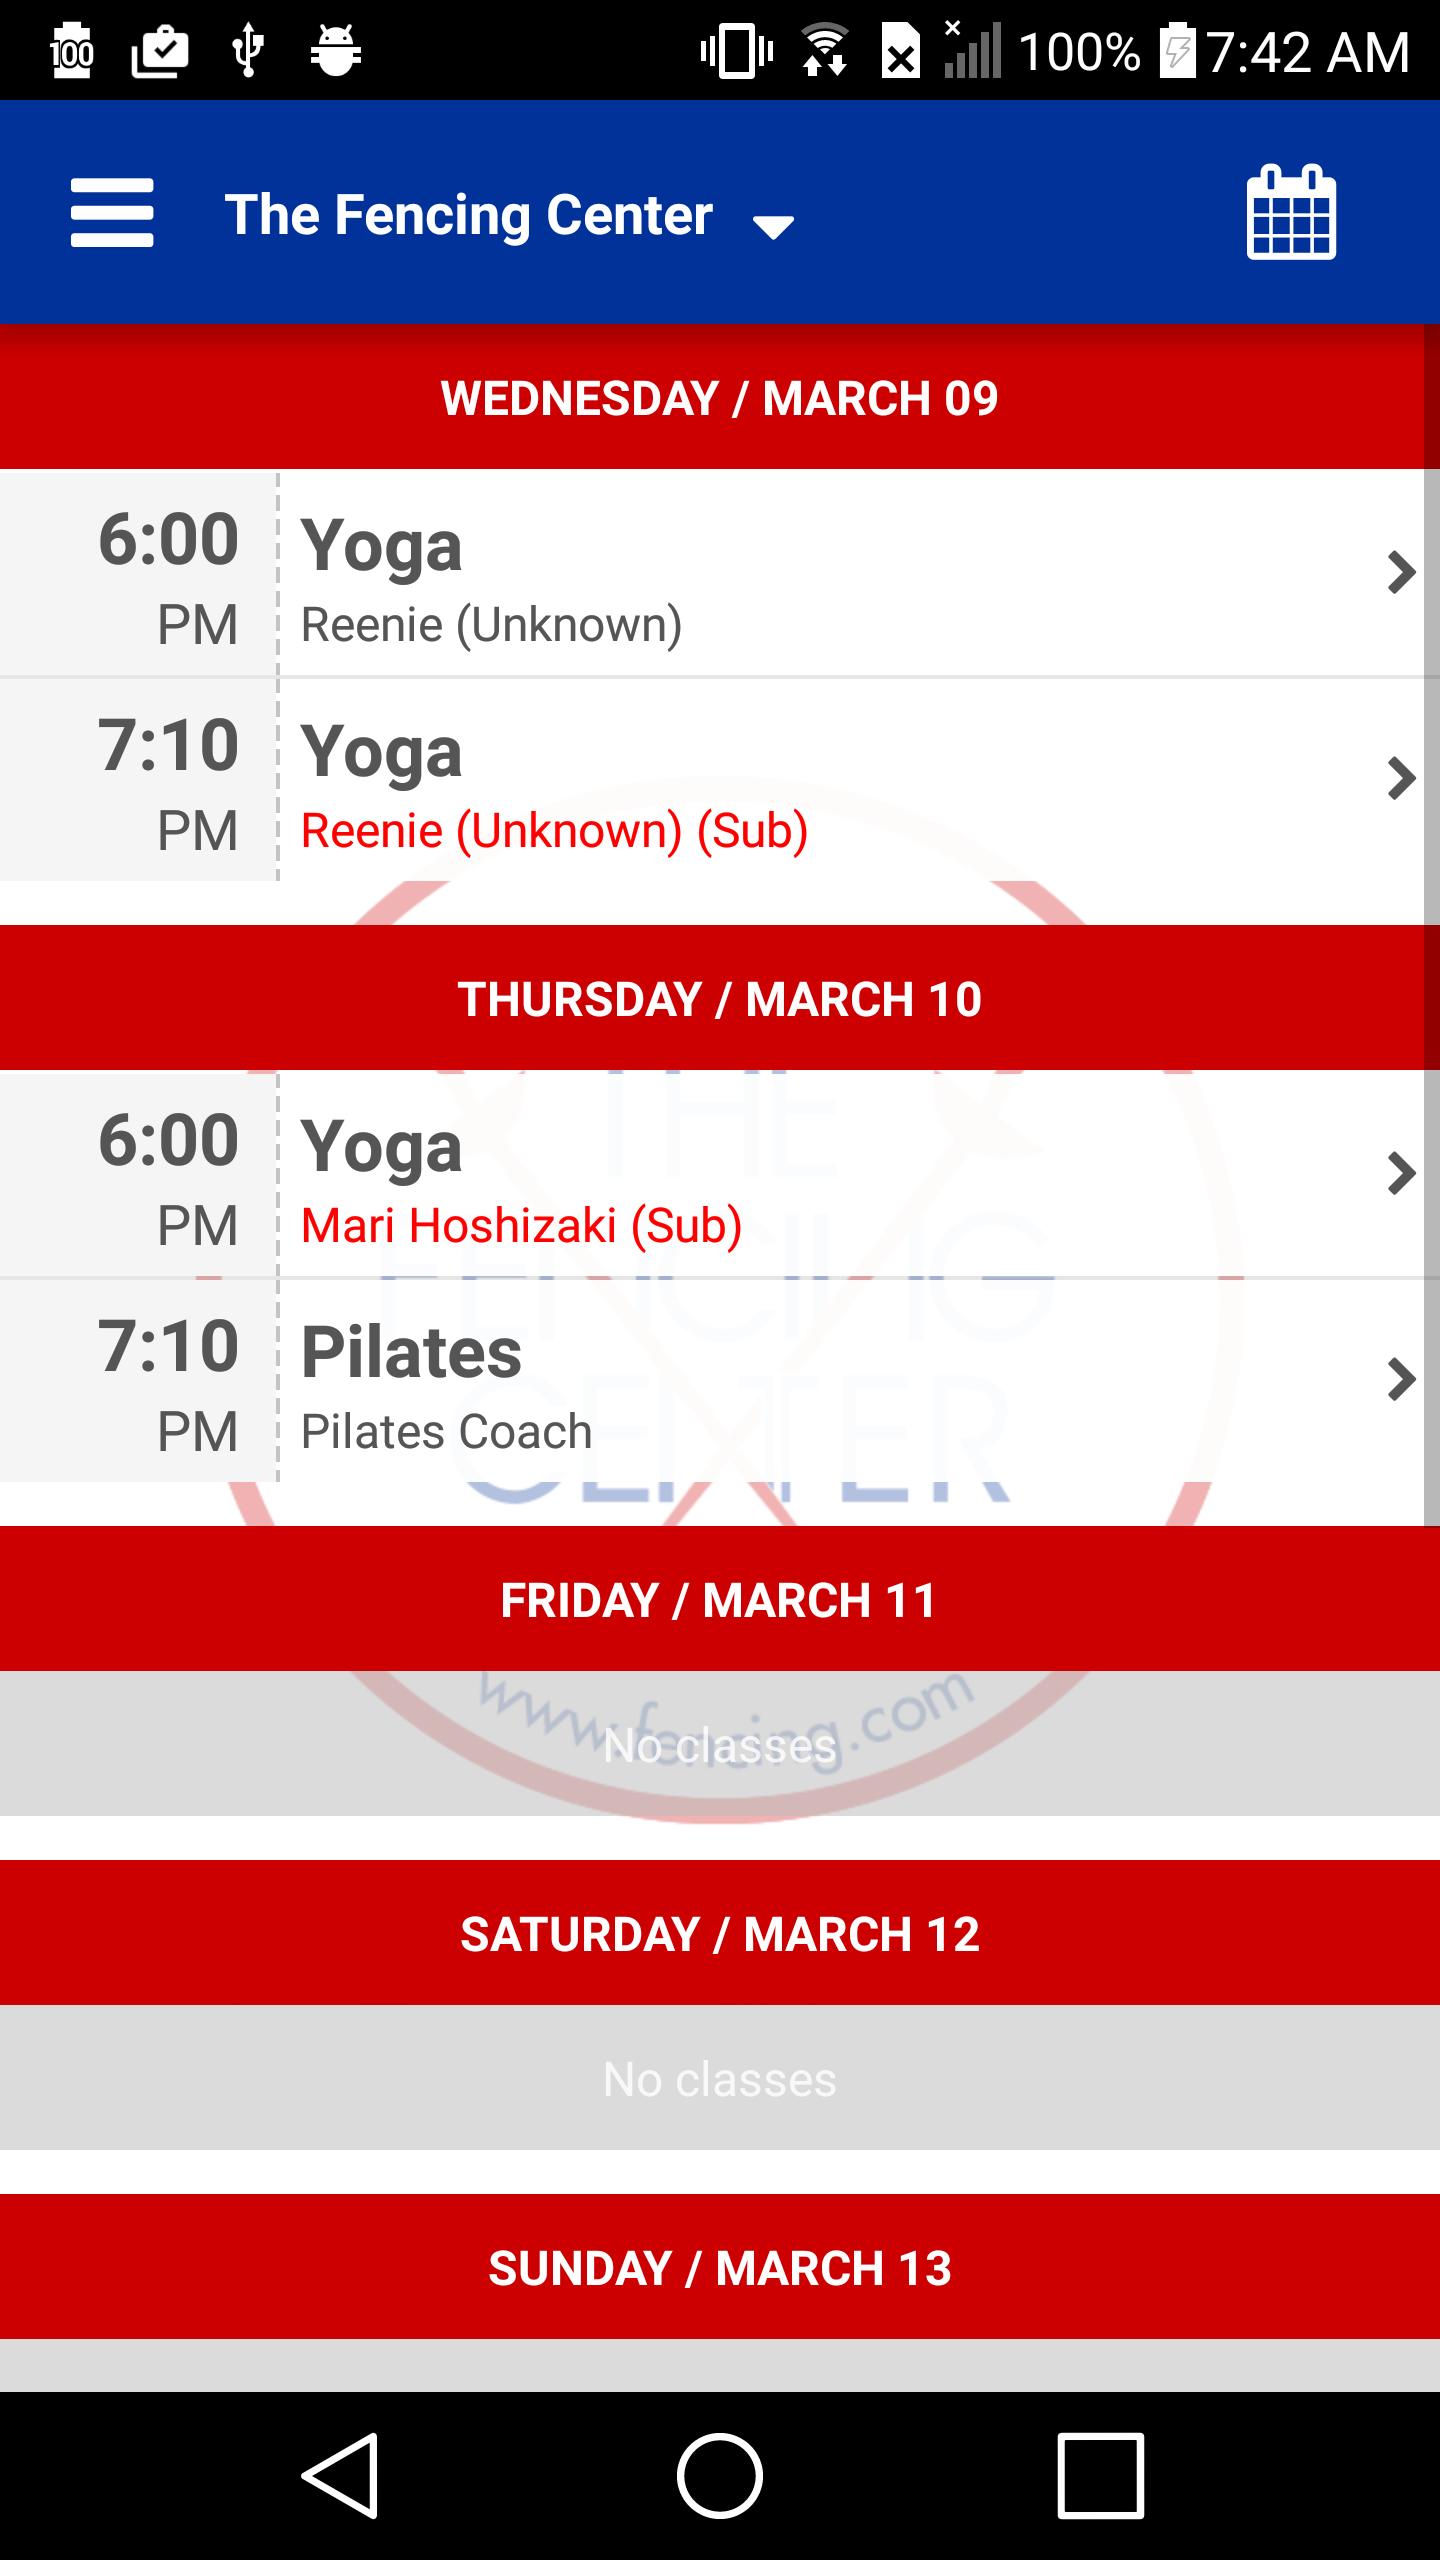Tap the battery 100 notification icon

point(72,50)
